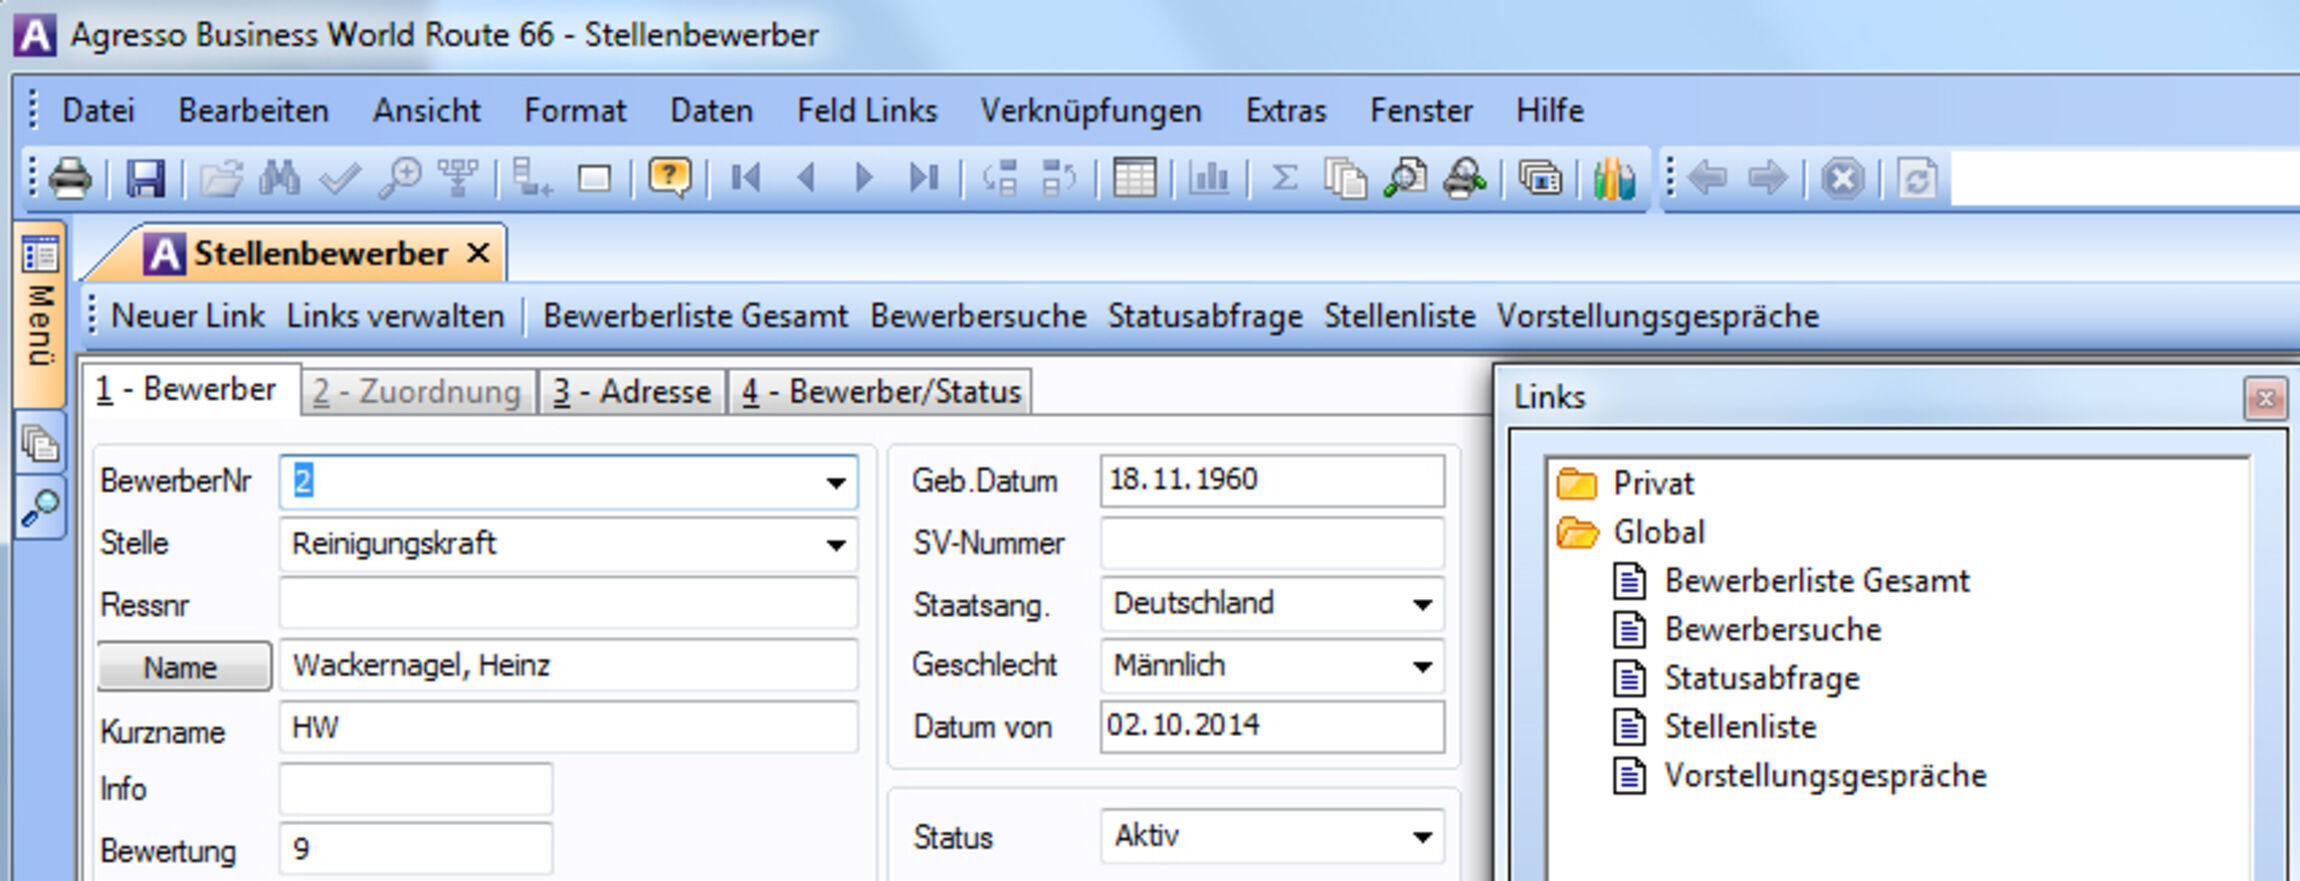Click Links verwalten in the links bar
The height and width of the screenshot is (881, 2300).
pos(395,316)
